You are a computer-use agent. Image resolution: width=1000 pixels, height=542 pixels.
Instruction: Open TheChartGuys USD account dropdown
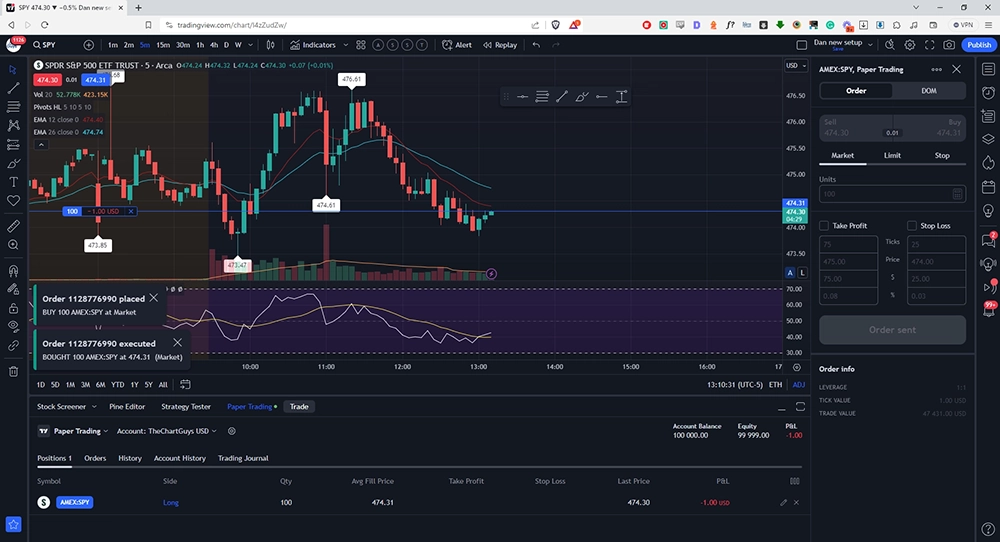pos(166,431)
